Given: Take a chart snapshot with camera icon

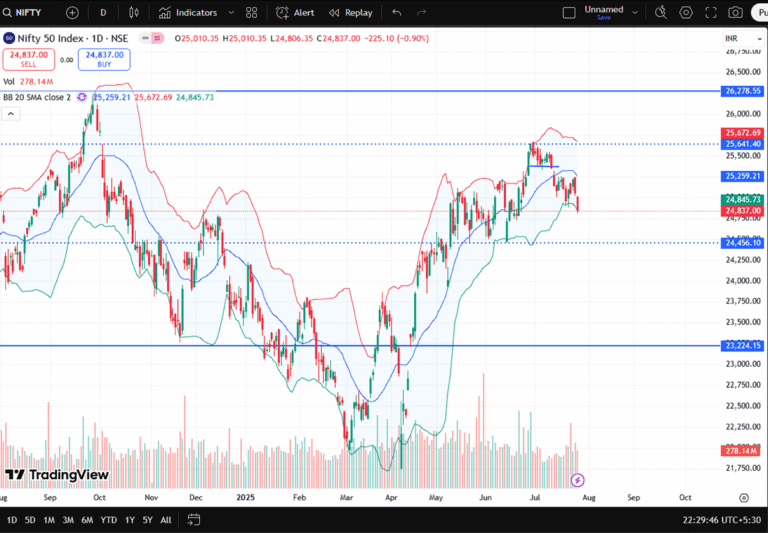Looking at the screenshot, I should pyautogui.click(x=735, y=13).
